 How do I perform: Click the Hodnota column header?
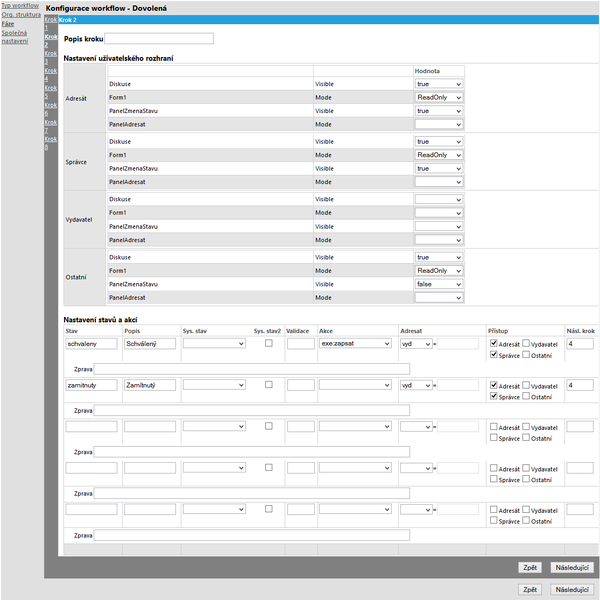427,71
